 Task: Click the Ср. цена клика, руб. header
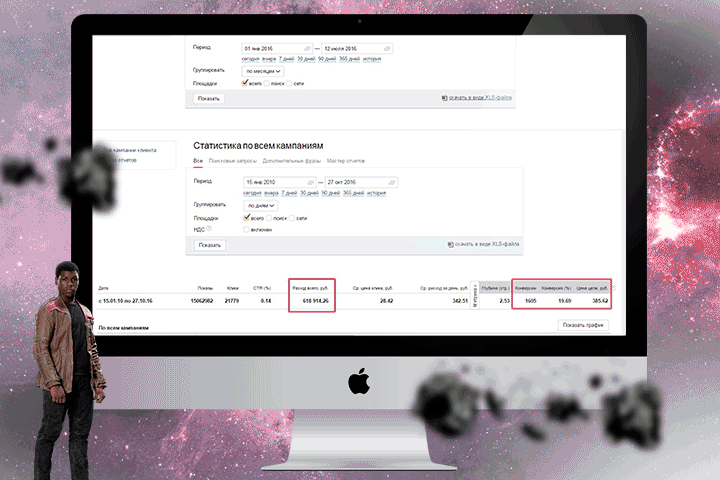372,288
